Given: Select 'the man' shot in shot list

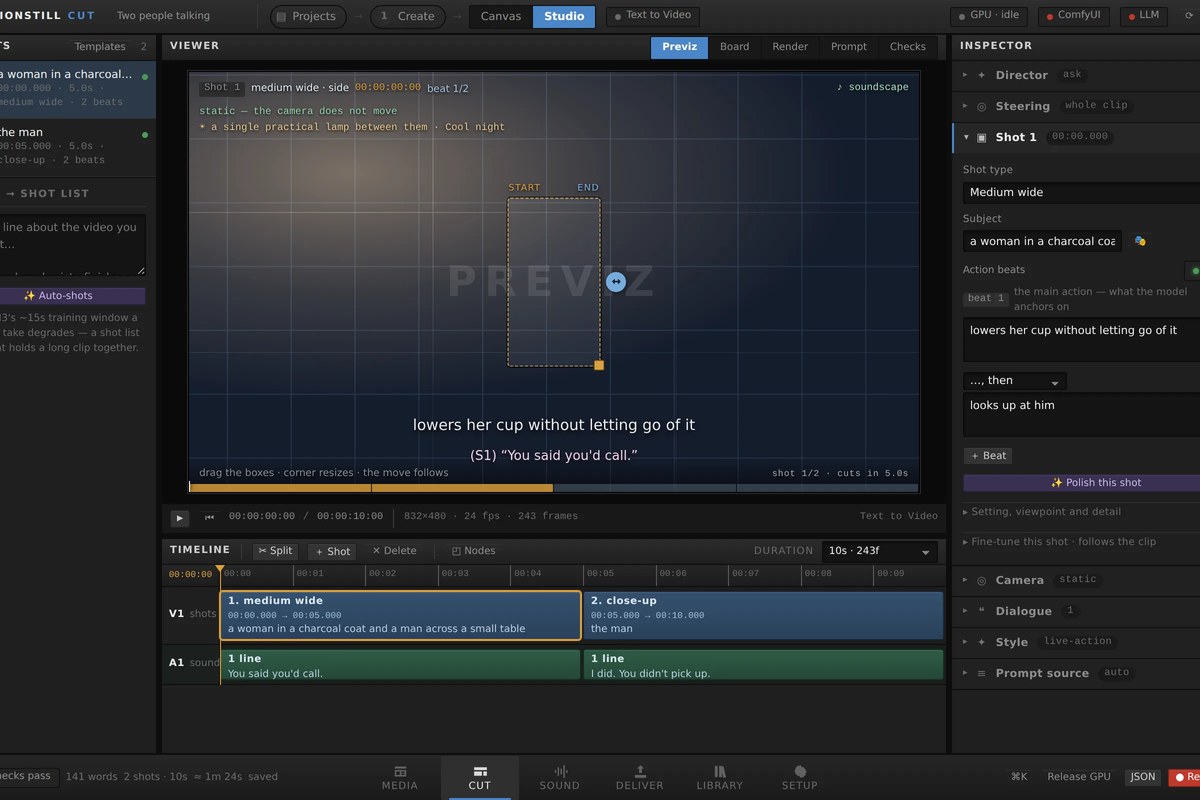Looking at the screenshot, I should point(76,146).
